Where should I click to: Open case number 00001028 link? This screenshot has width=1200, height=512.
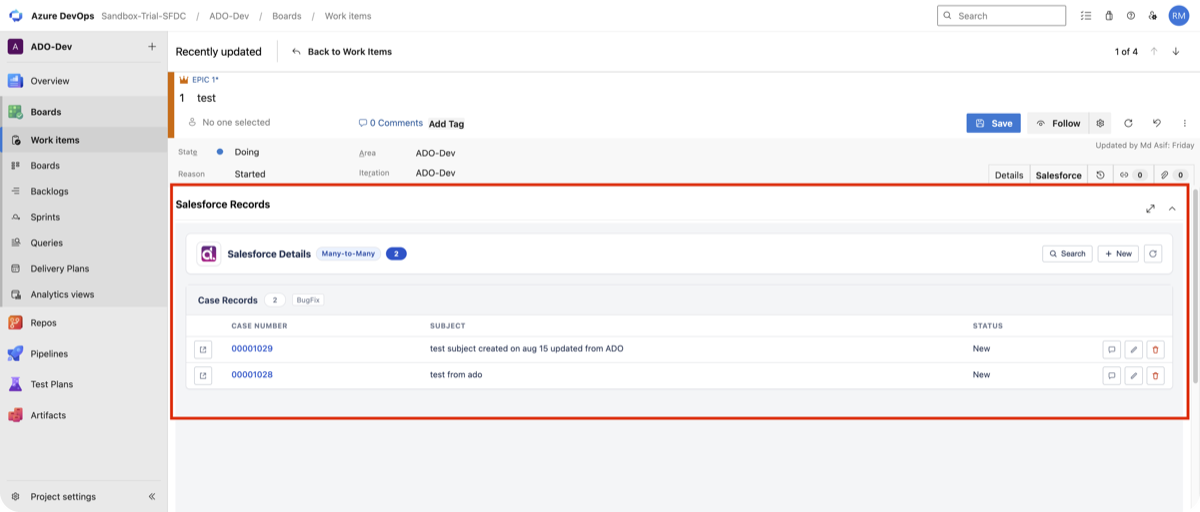click(x=252, y=375)
